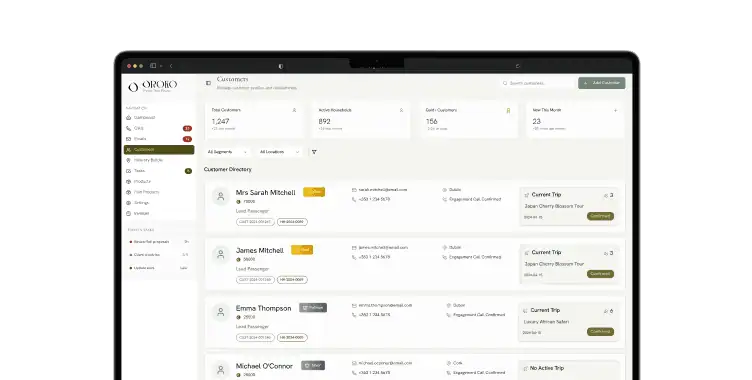752x380 pixels.
Task: Focus the Search customers field
Action: point(537,83)
